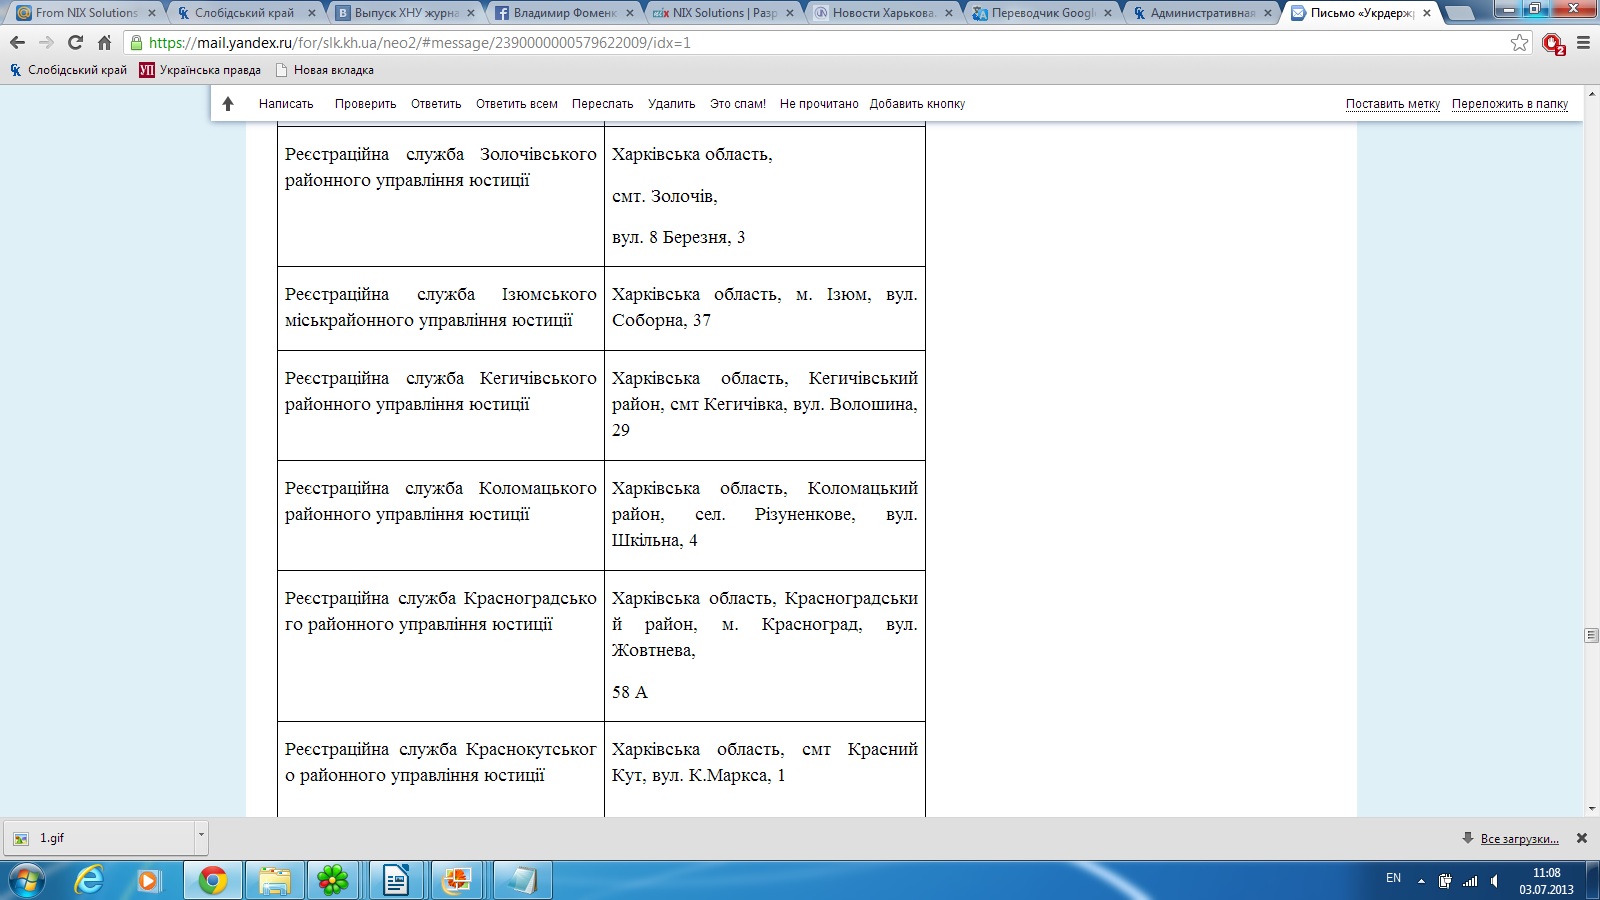Click the browser back arrow
Viewport: 1600px width, 900px height.
pyautogui.click(x=17, y=43)
